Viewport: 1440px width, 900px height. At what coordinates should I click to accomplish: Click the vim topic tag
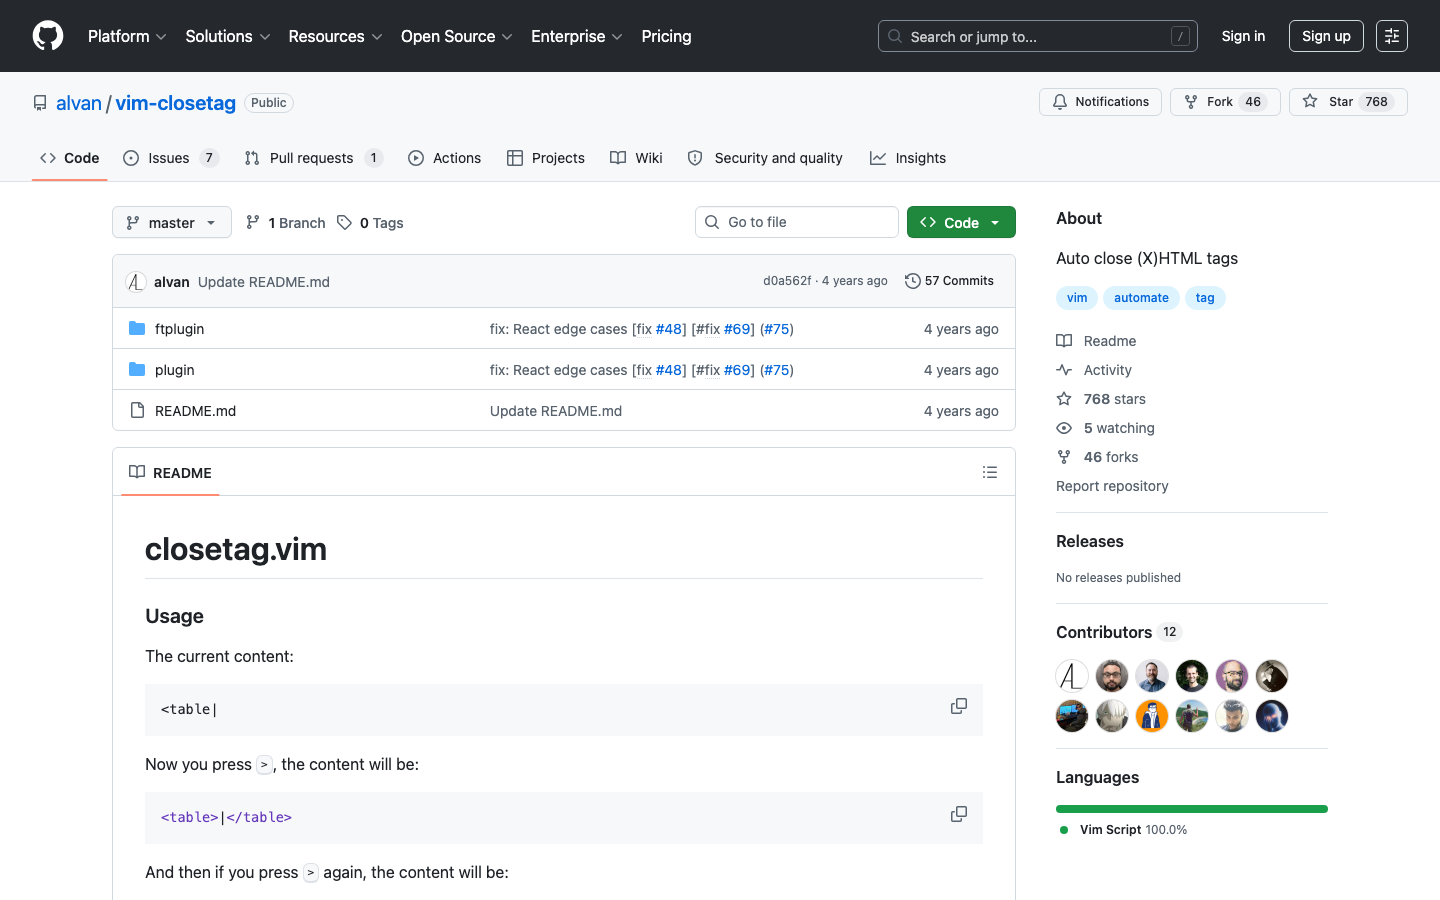coord(1077,298)
